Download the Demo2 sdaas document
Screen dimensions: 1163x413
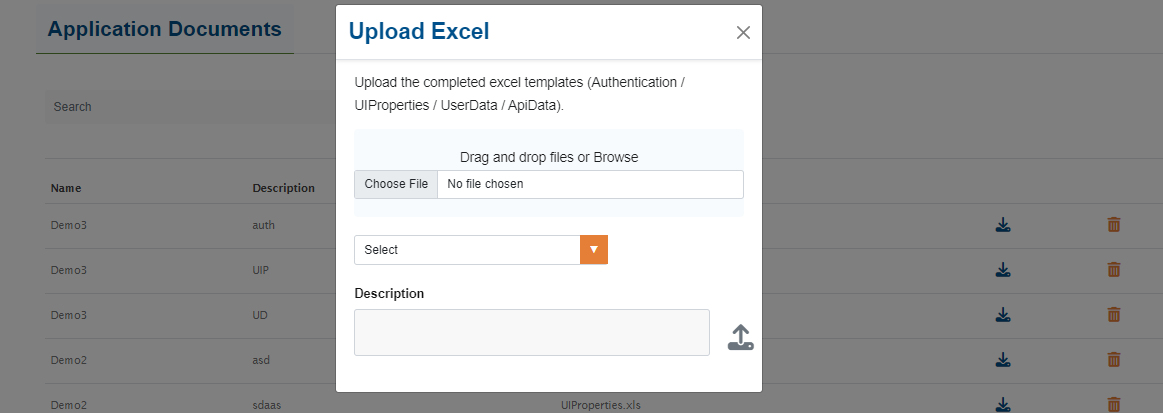pos(1003,404)
